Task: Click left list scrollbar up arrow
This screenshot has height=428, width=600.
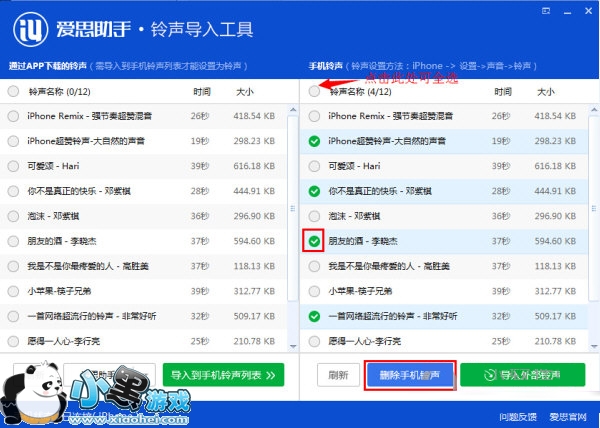Action: pyautogui.click(x=293, y=110)
